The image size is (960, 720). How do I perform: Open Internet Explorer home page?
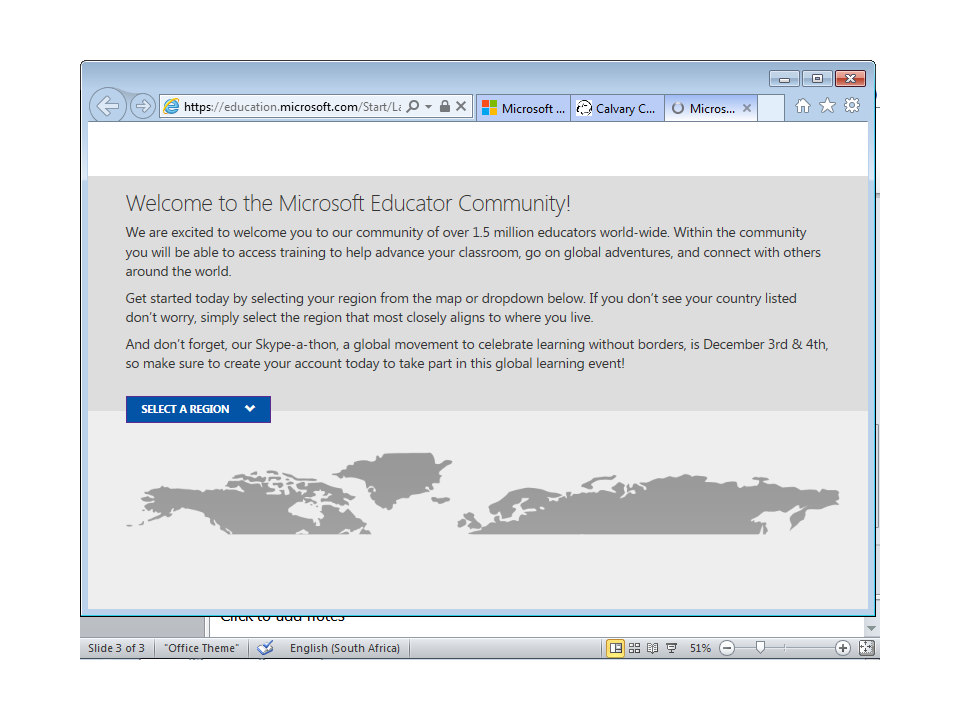803,105
